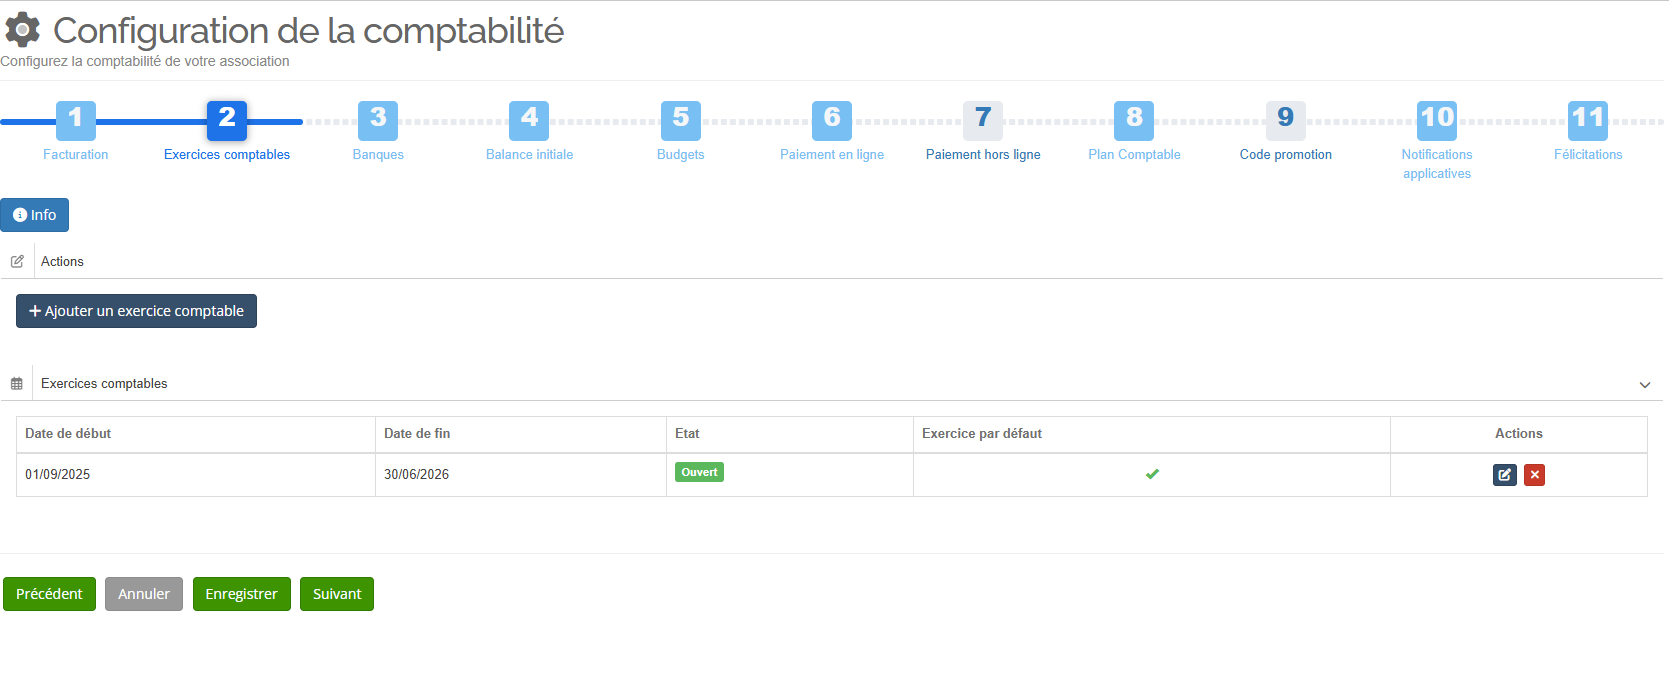Select step 1 Facturation
Image resolution: width=1669 pixels, height=693 pixels.
tap(76, 120)
